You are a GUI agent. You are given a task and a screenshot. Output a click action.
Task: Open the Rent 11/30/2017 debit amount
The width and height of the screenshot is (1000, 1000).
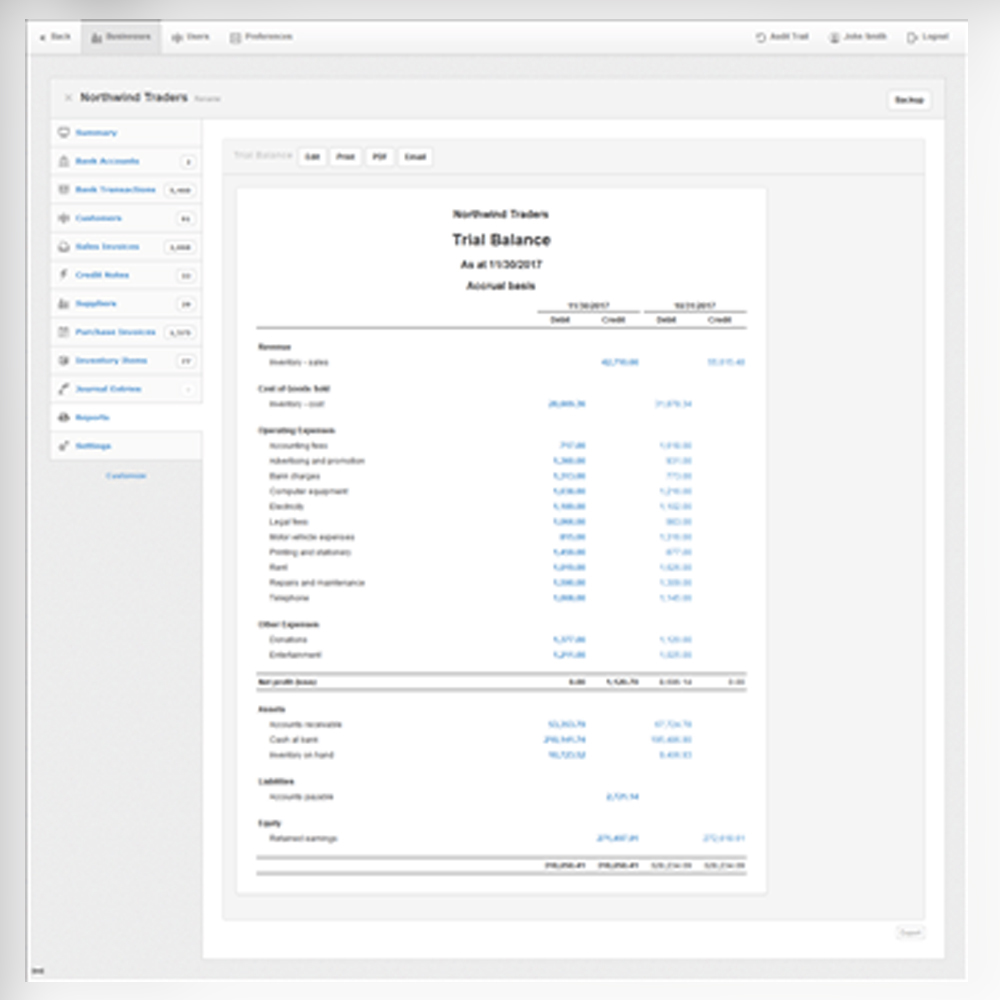(x=569, y=568)
